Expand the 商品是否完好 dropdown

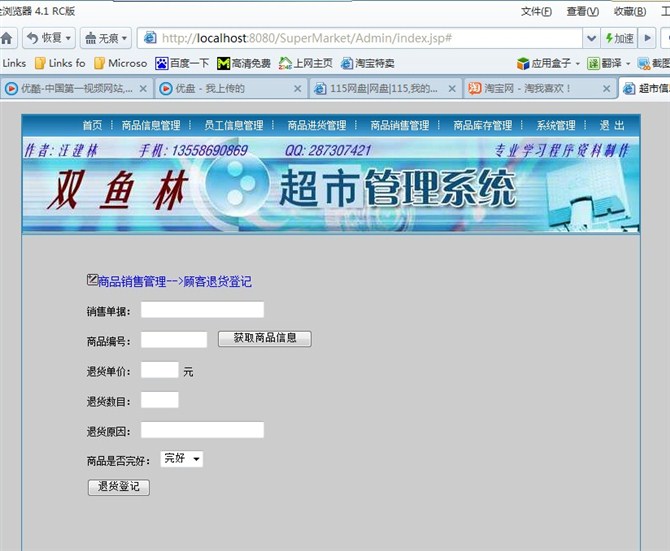coord(181,459)
